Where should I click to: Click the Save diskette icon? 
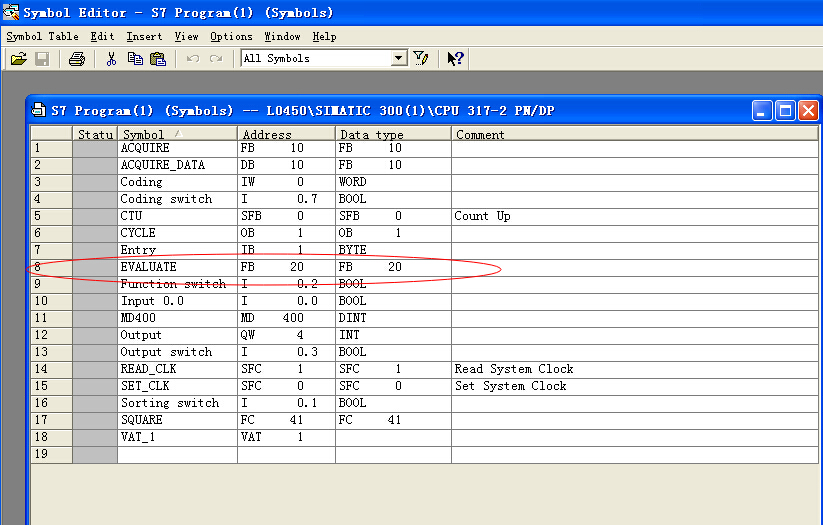coord(42,58)
